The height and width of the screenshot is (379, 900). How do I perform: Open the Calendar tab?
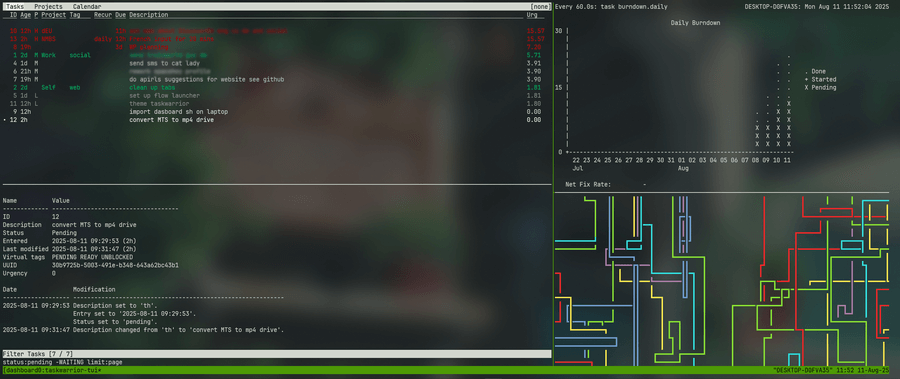[87, 6]
